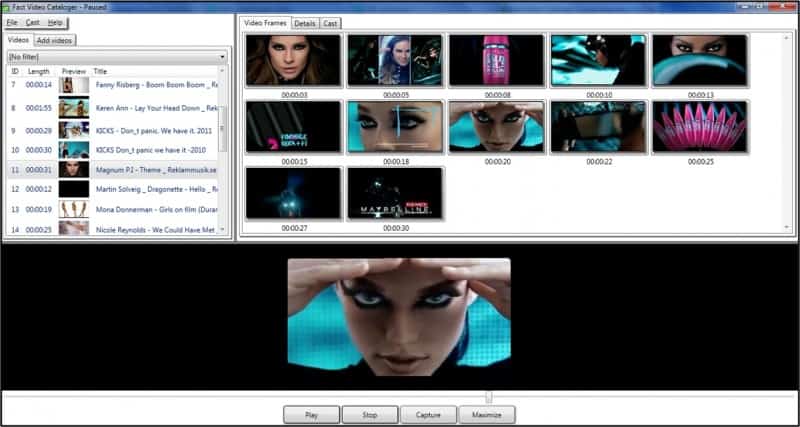The height and width of the screenshot is (427, 800).
Task: Open the Help menu
Action: click(55, 22)
